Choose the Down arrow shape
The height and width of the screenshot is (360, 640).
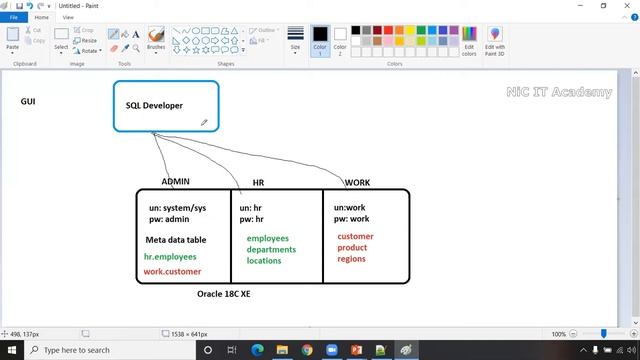[x=176, y=50]
